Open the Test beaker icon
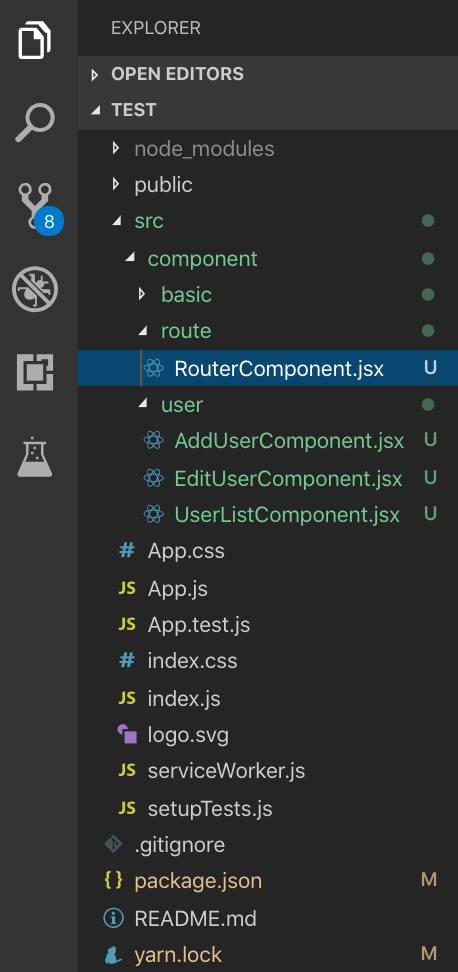This screenshot has height=972, width=458. point(35,457)
